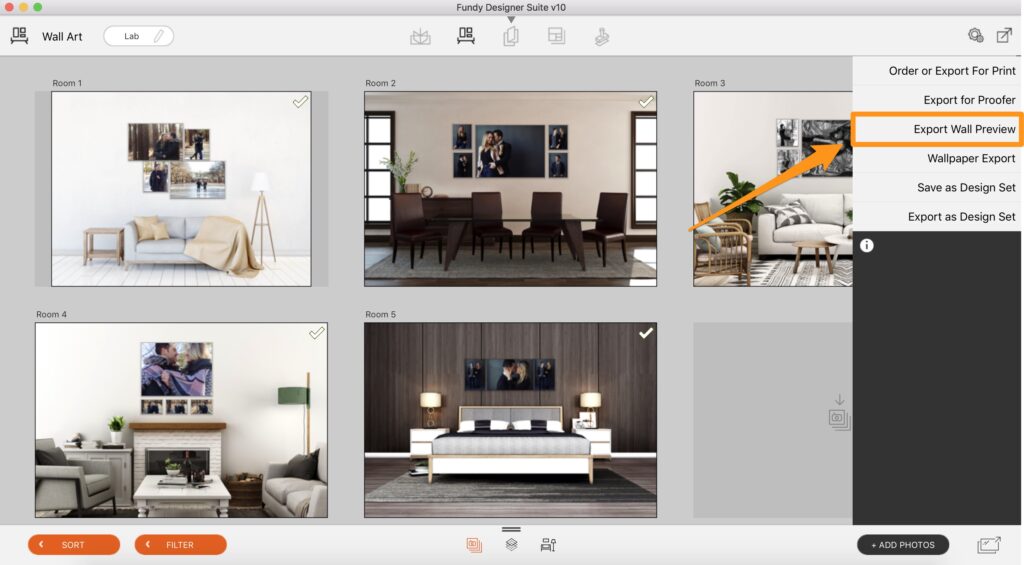Open the settings gear icon at top right
The width and height of the screenshot is (1024, 565).
point(976,35)
